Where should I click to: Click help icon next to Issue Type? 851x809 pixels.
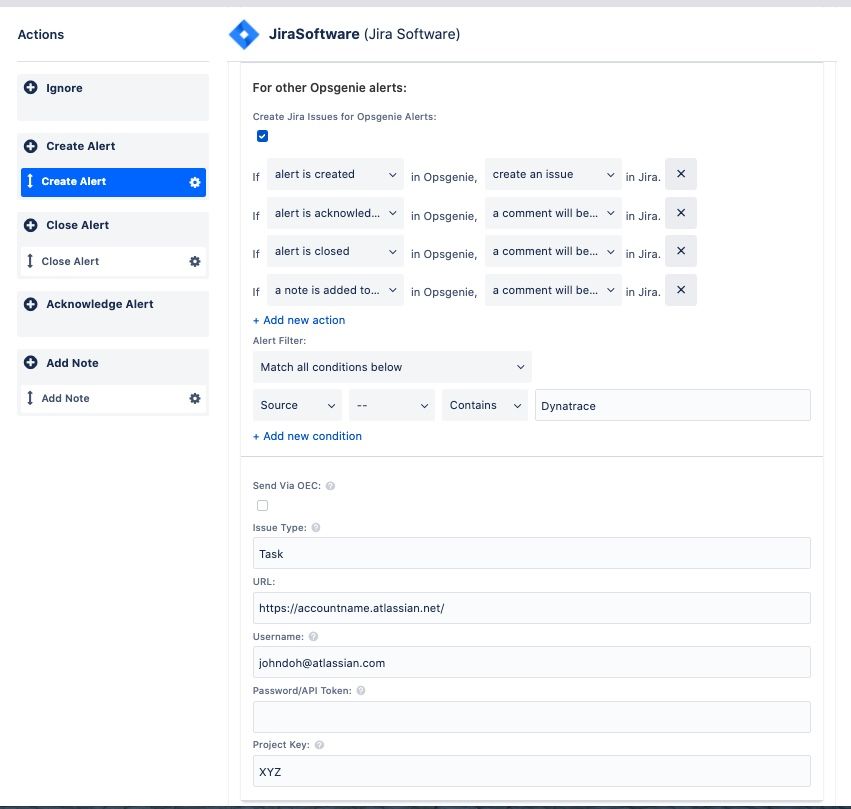tap(316, 527)
